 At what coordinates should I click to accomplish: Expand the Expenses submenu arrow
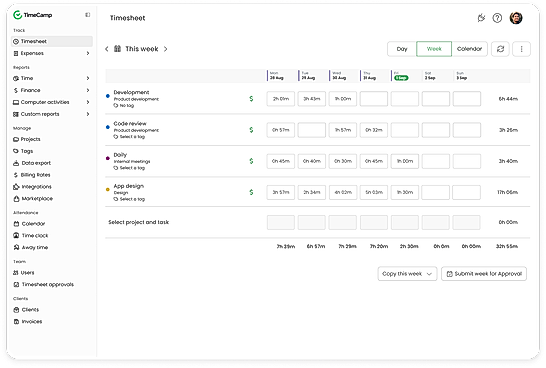coord(88,53)
